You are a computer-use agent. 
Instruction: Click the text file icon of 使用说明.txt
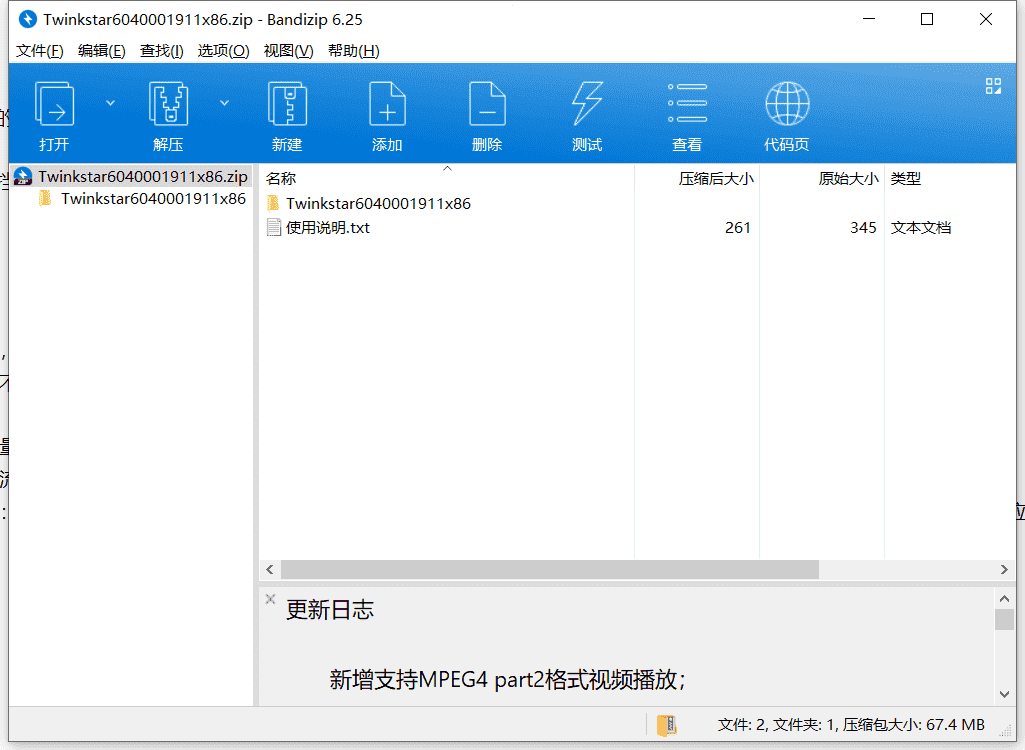(274, 228)
